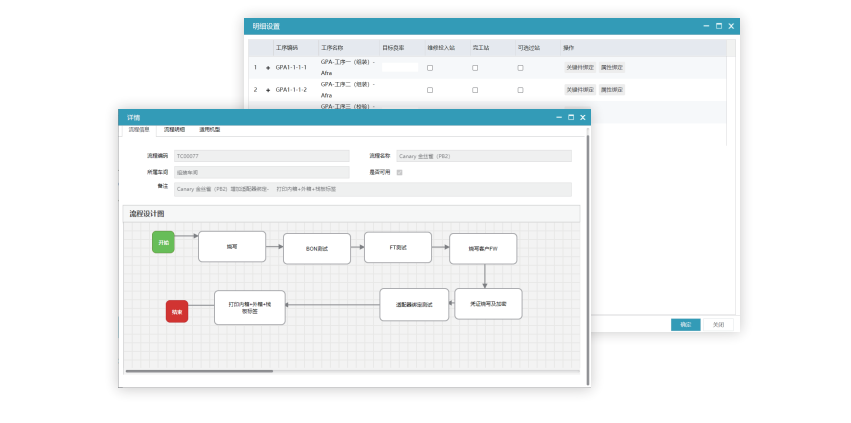Click 关键件绑定 button for GPA1-1-1-2
The width and height of the screenshot is (851, 423).
tap(580, 90)
